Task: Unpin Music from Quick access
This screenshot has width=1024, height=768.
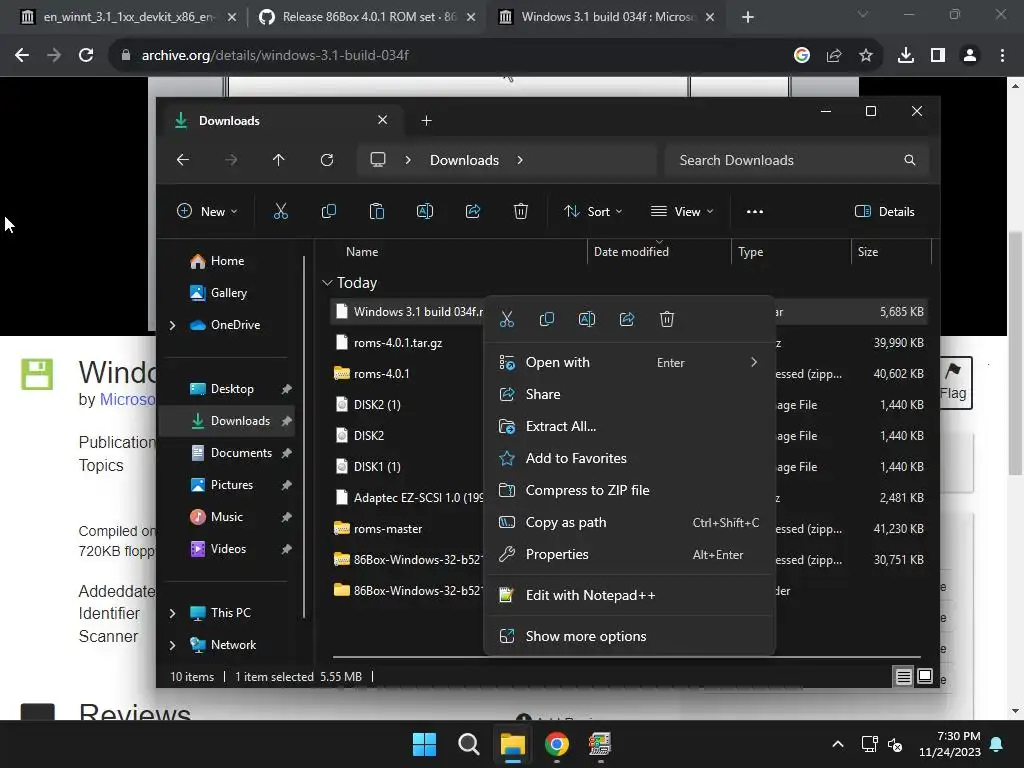Action: pyautogui.click(x=286, y=517)
